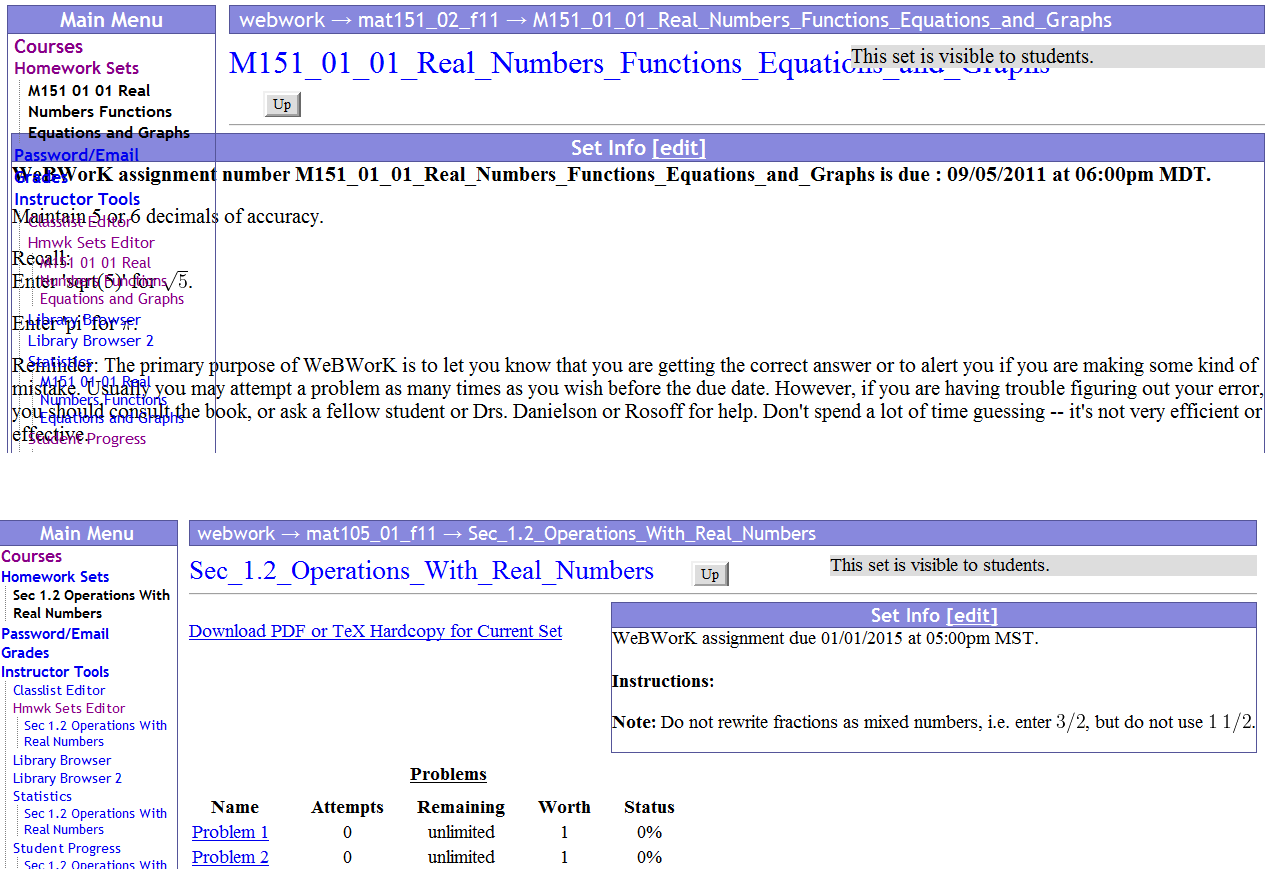Open Library Browser 2 in the mat151 page sidebar
This screenshot has width=1288, height=895.
click(91, 340)
